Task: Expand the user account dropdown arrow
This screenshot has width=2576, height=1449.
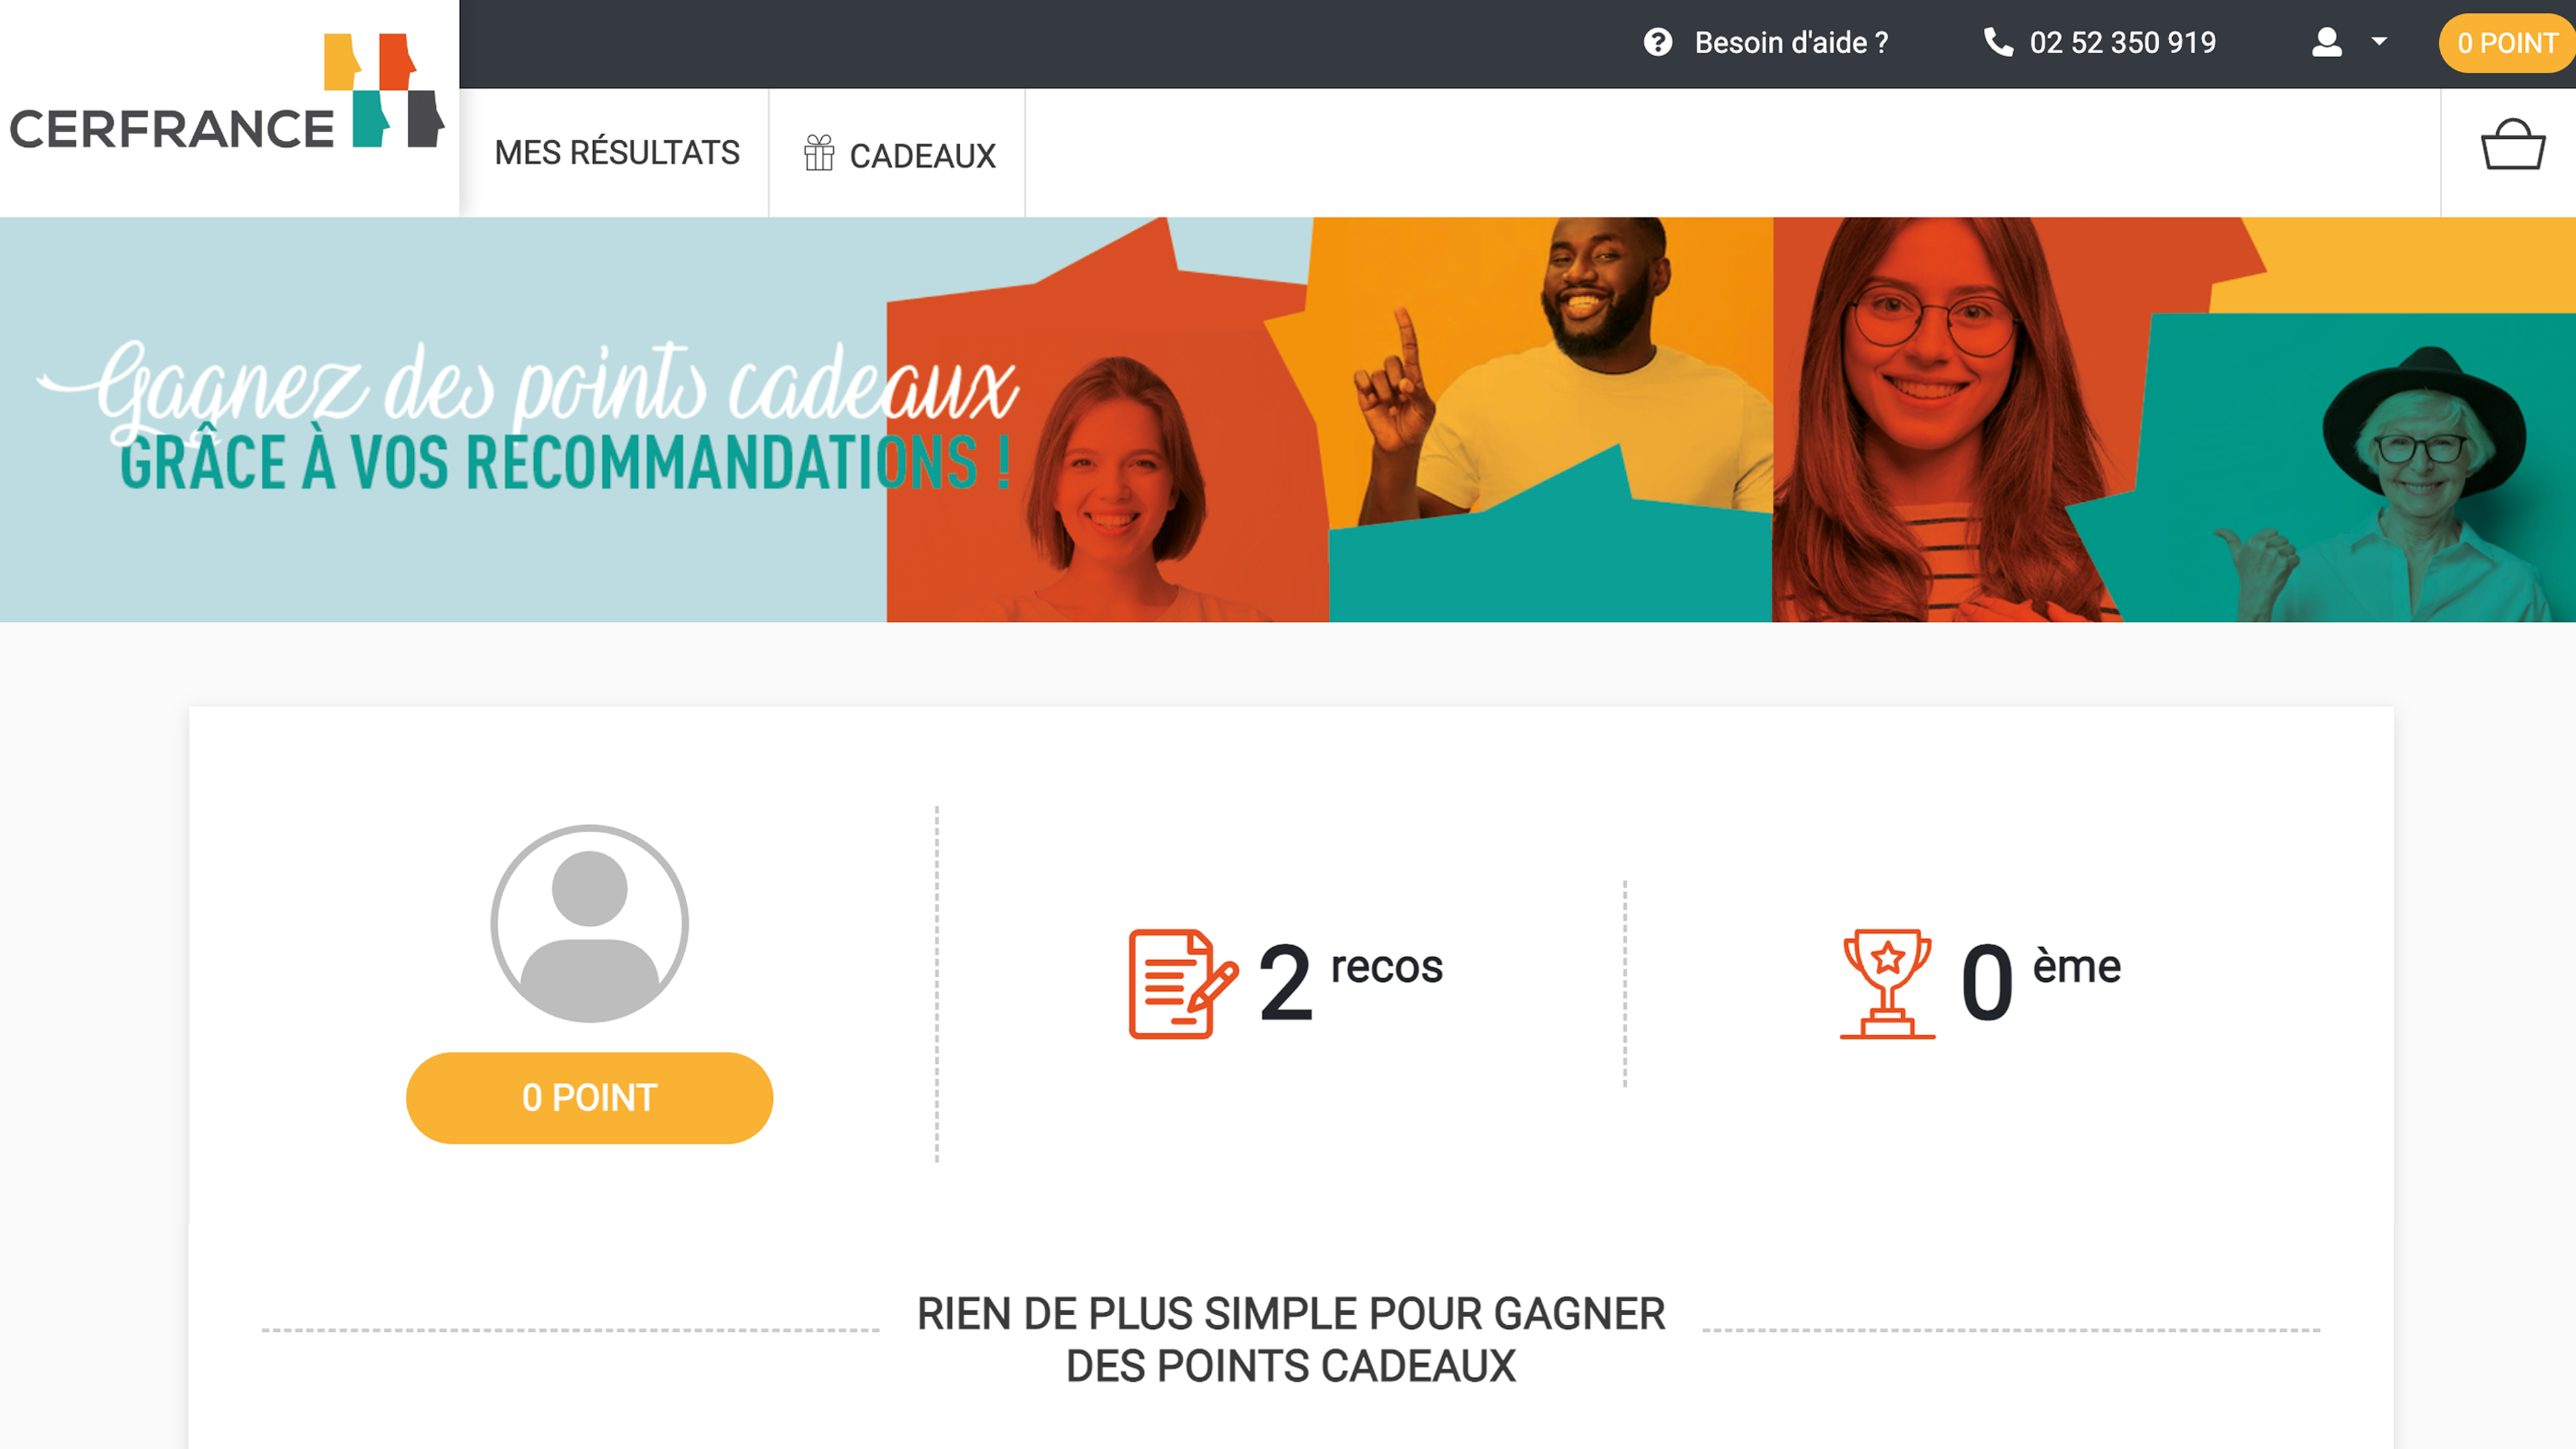Action: (x=2379, y=42)
